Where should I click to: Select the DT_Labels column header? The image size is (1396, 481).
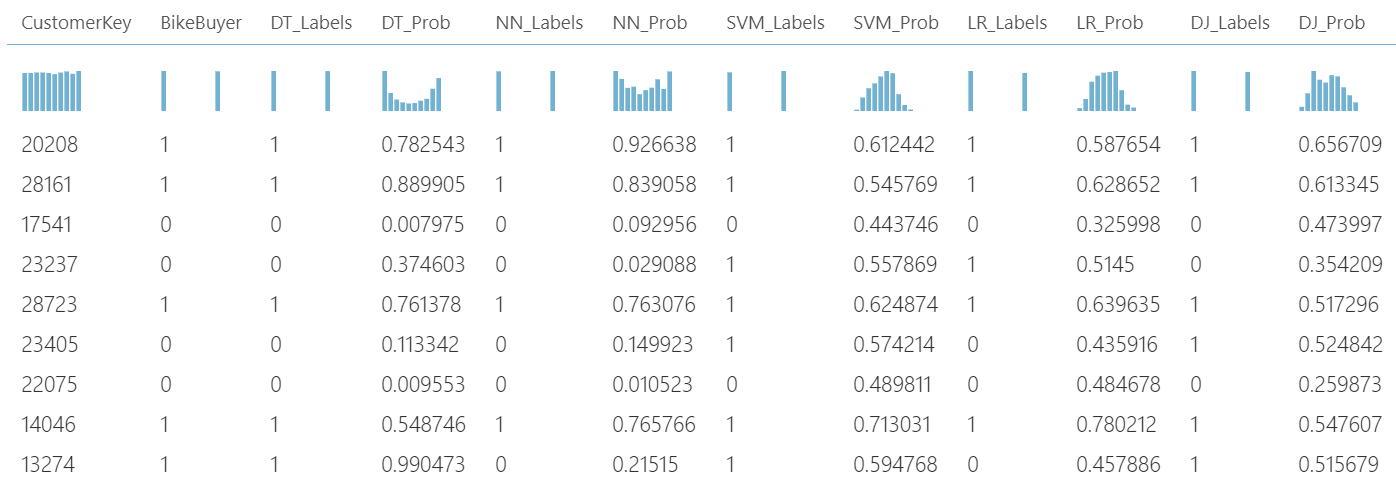[311, 23]
